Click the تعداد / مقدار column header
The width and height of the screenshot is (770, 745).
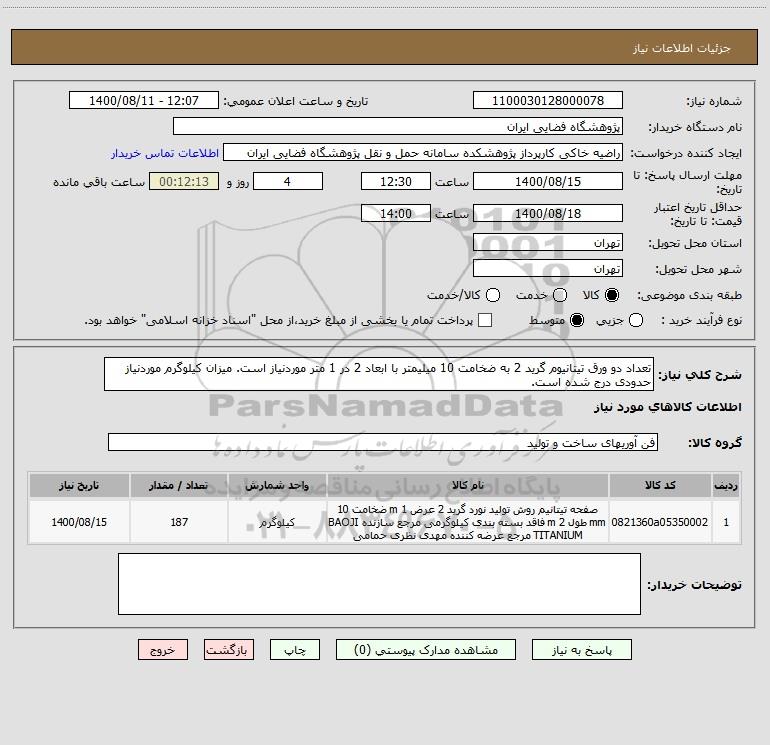point(179,485)
